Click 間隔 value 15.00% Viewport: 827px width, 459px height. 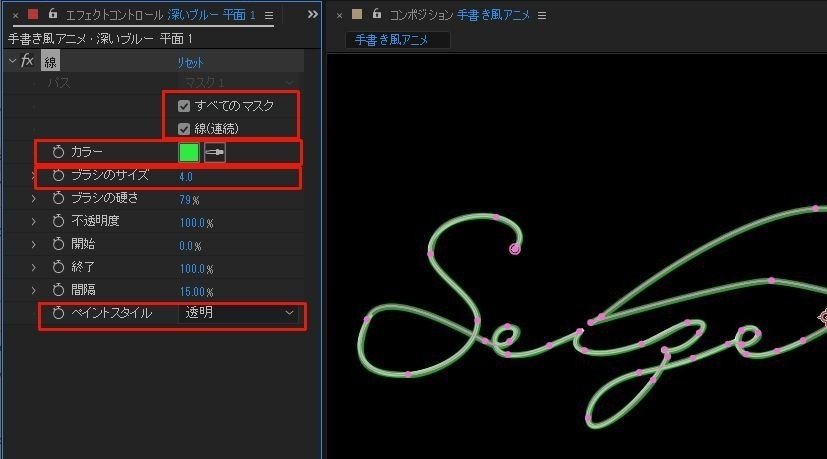[x=196, y=292]
